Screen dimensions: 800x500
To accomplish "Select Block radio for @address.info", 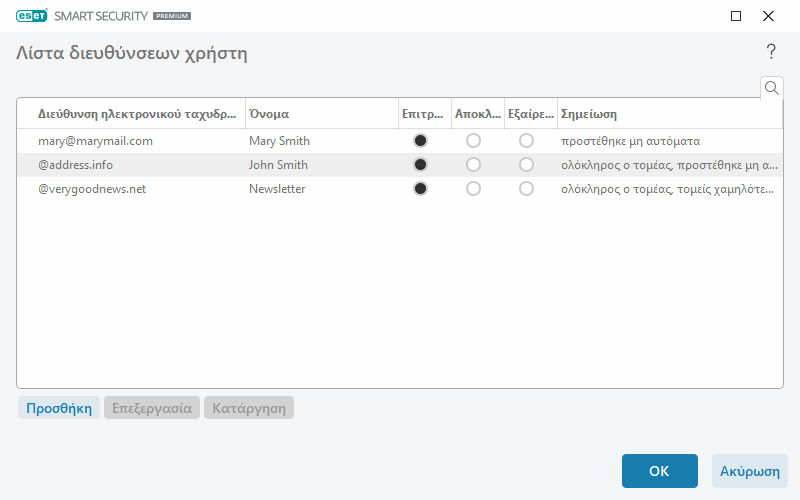I will coord(473,165).
